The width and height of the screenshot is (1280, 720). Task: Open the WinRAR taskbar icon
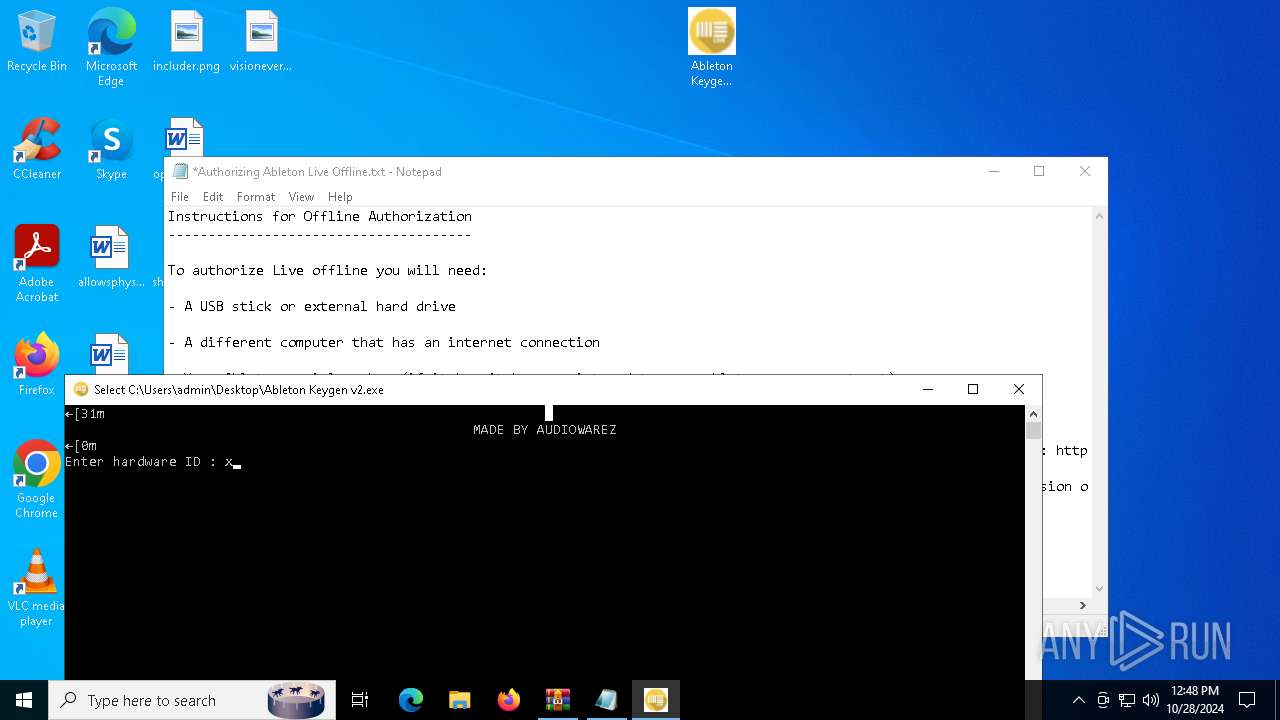(x=558, y=700)
